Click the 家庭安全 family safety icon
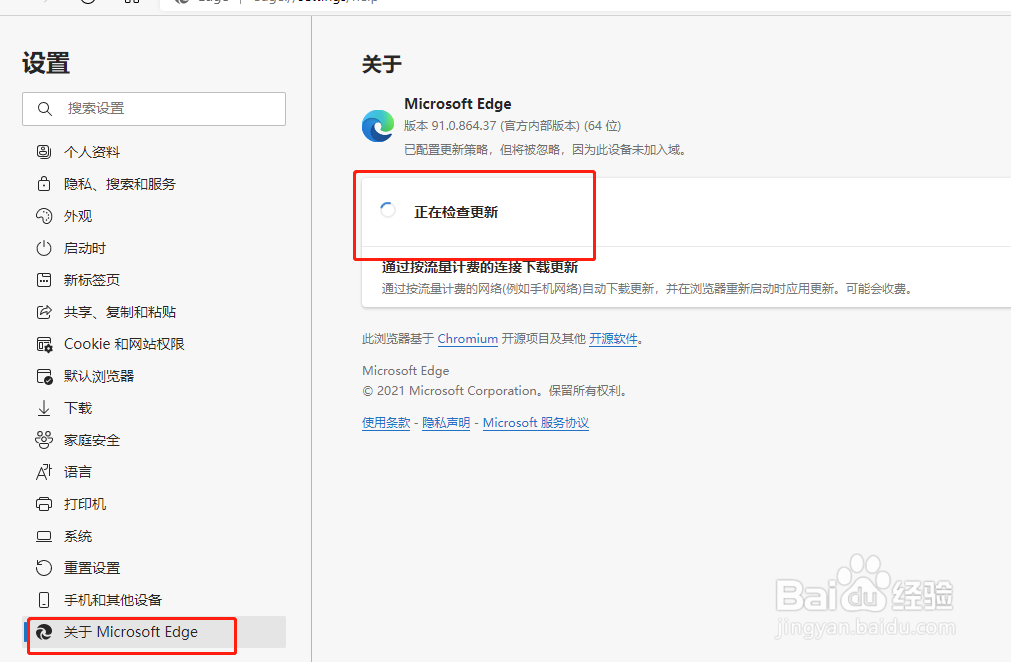 click(44, 440)
